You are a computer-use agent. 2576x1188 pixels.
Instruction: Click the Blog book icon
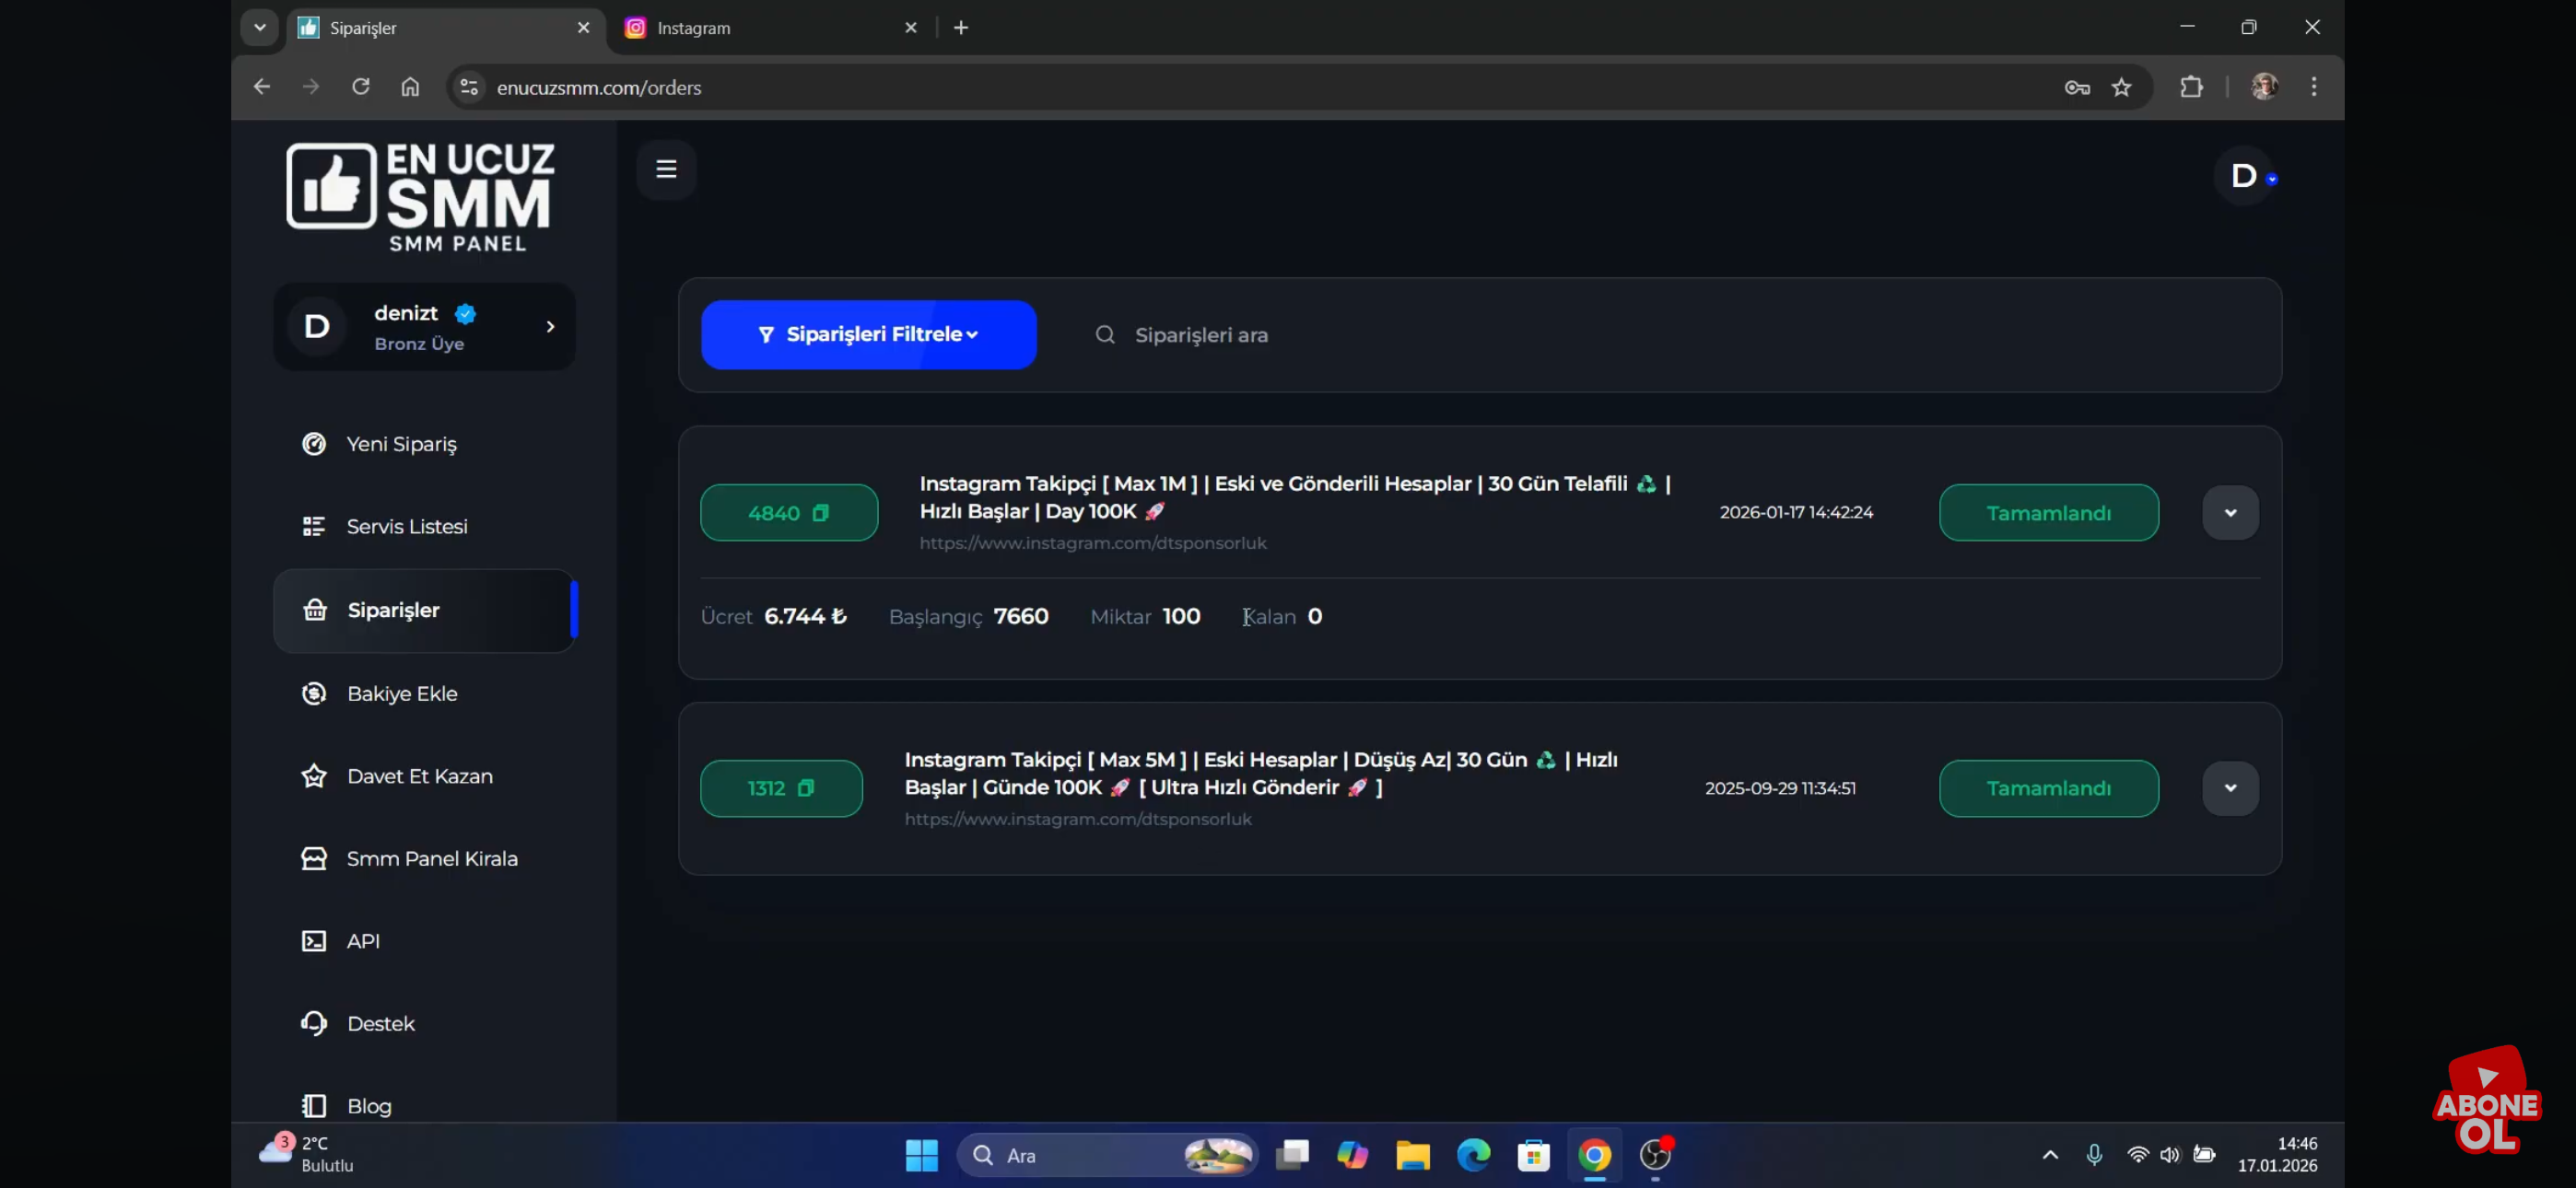coord(314,1106)
